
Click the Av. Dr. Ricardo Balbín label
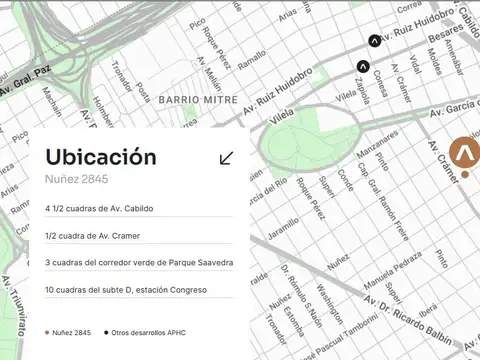click(407, 320)
